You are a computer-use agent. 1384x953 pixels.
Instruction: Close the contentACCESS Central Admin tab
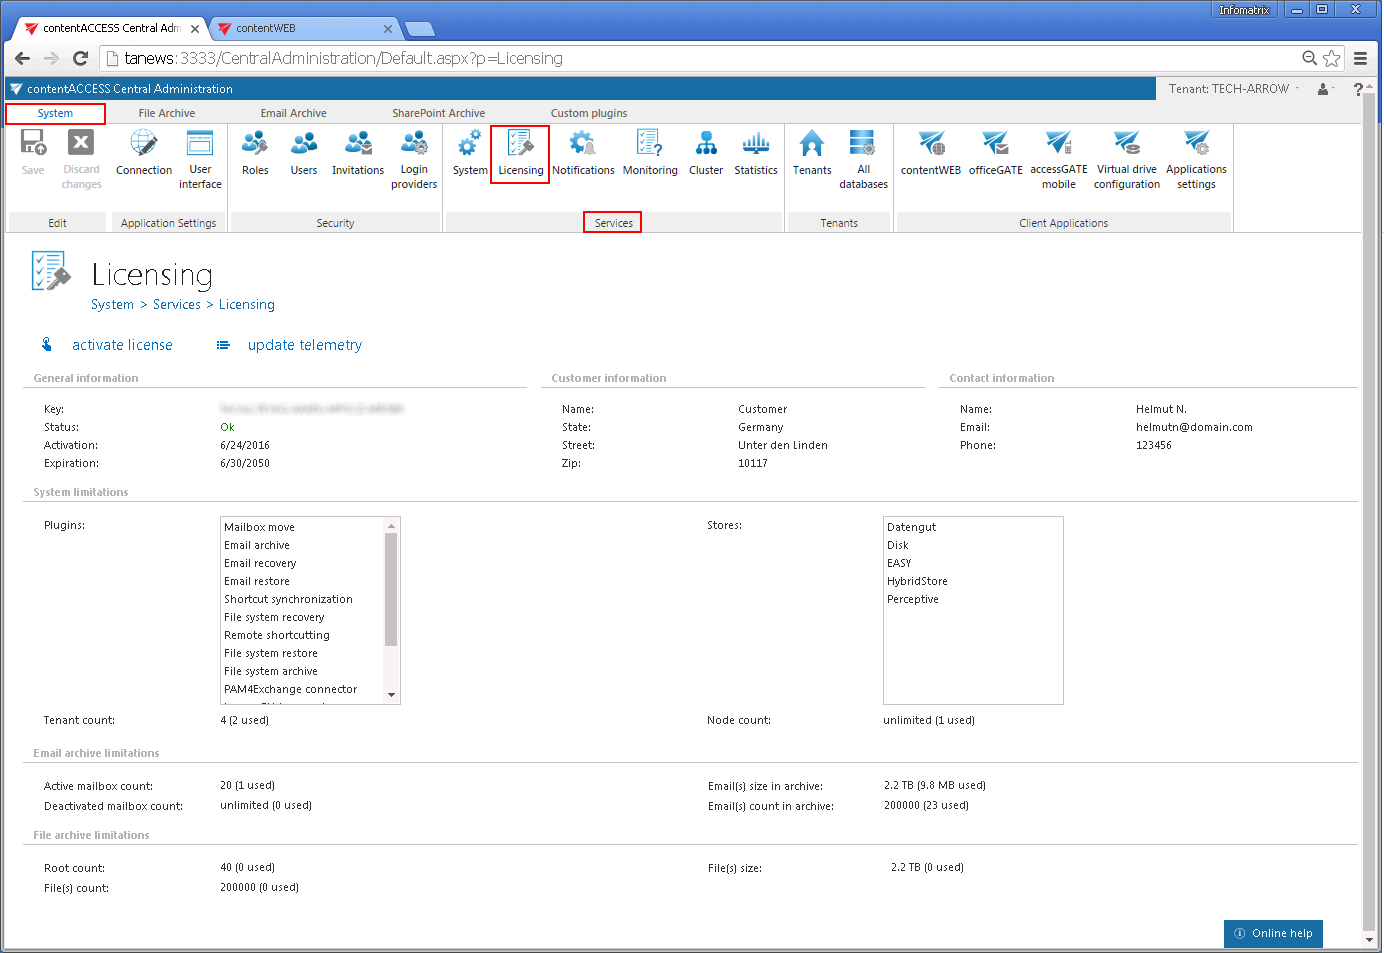195,29
